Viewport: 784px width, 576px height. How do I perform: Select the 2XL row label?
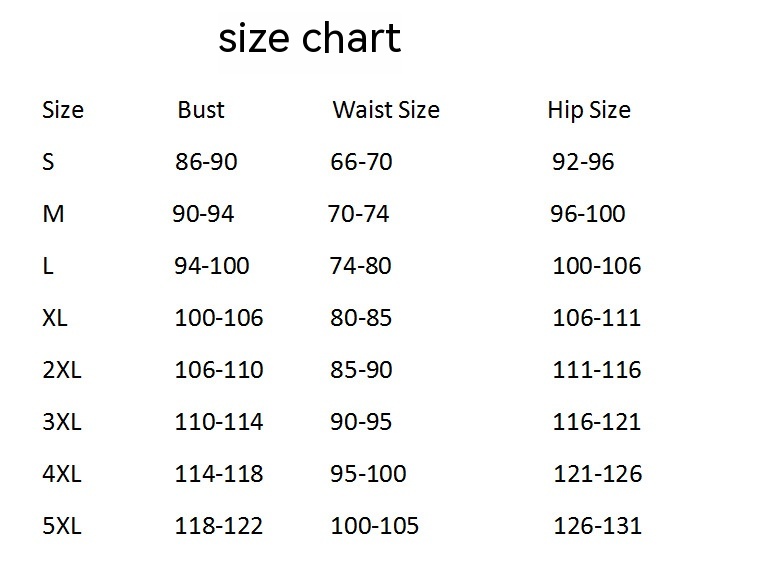62,370
